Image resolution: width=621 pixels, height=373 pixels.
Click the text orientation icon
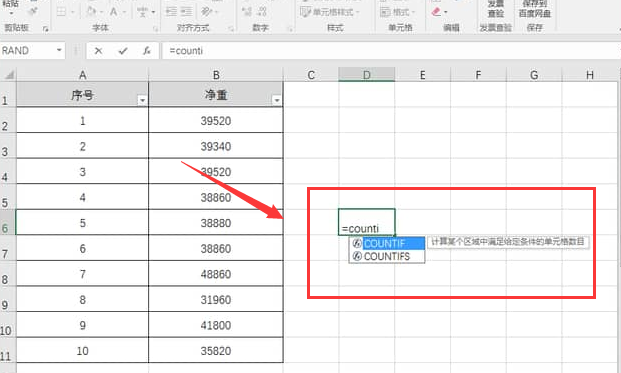[x=207, y=11]
